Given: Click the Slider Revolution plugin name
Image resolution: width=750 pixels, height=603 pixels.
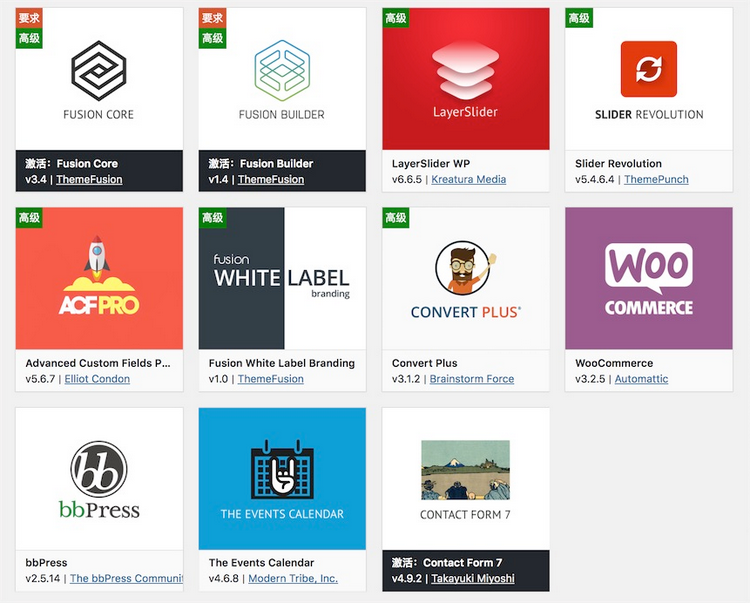Looking at the screenshot, I should [x=618, y=164].
